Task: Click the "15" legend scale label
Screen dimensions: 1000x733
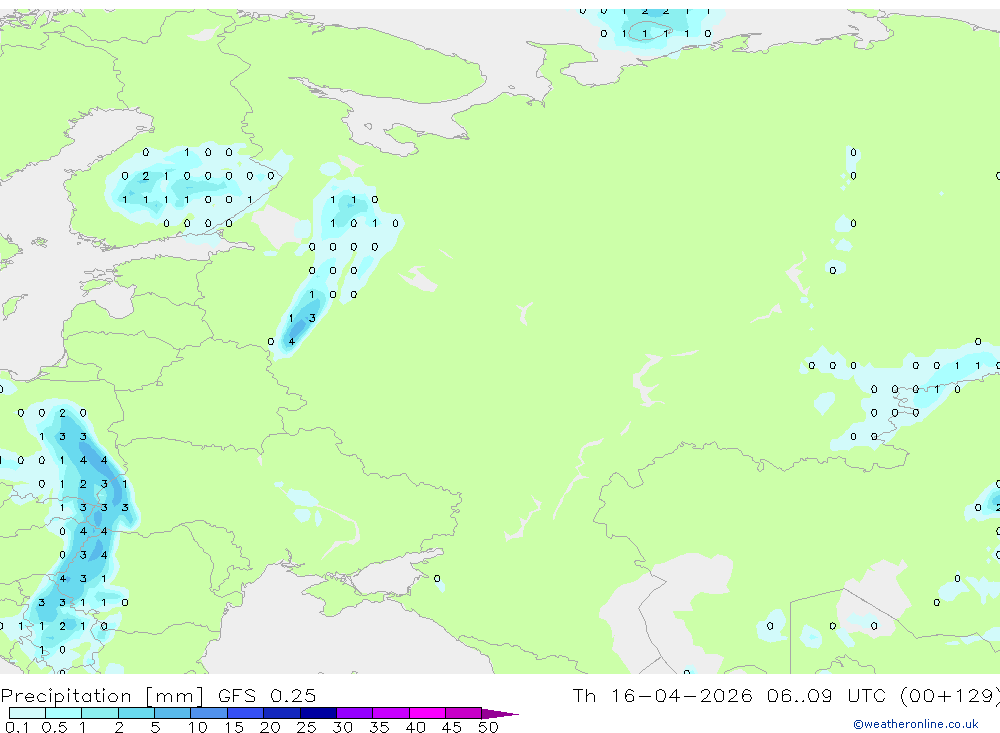Action: tap(234, 727)
